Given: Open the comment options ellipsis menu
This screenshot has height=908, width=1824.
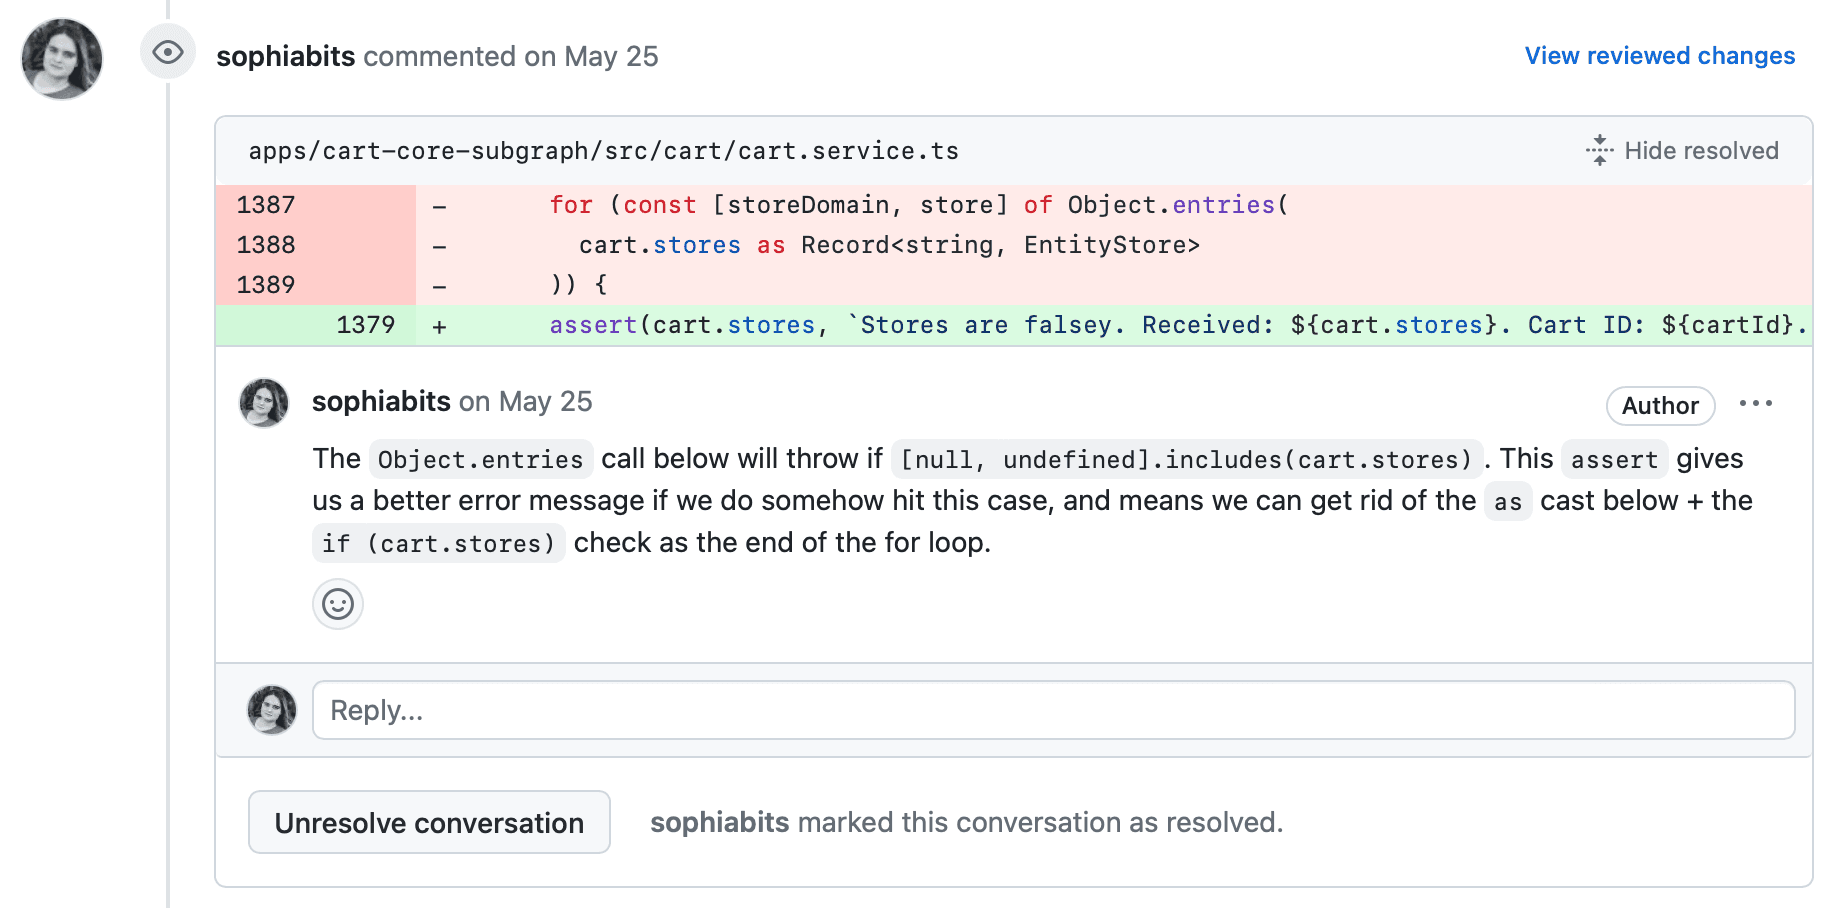Looking at the screenshot, I should pos(1755,403).
